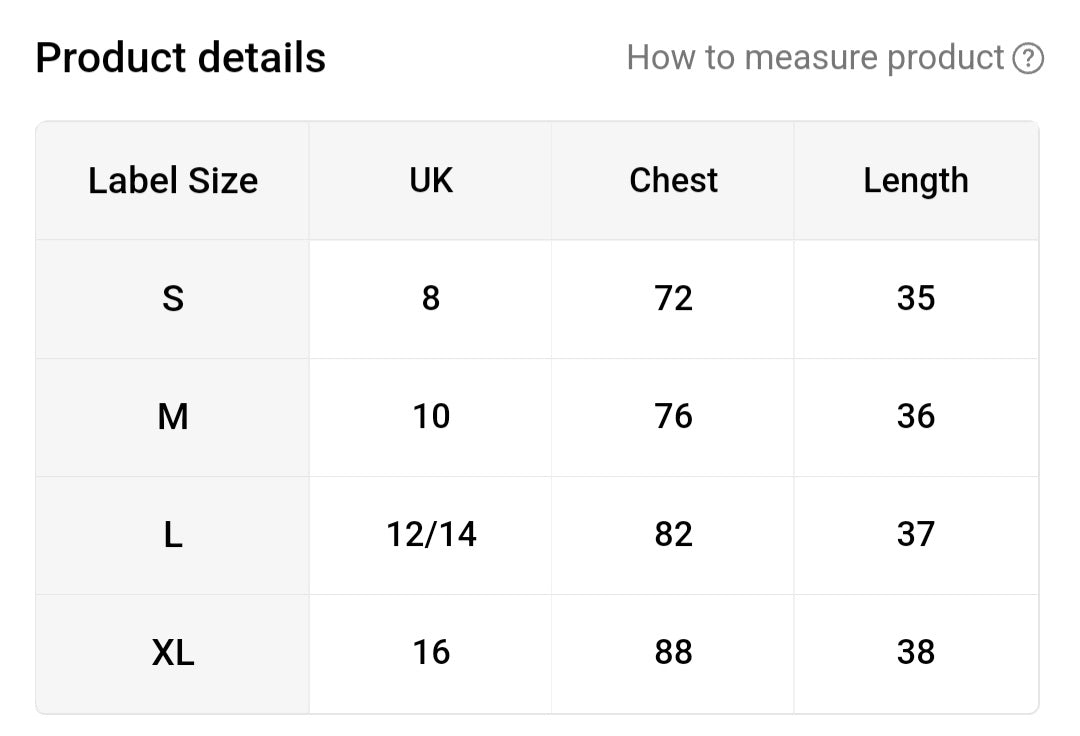Click the Length column header
Viewport: 1080px width, 736px height.
pyautogui.click(x=916, y=181)
